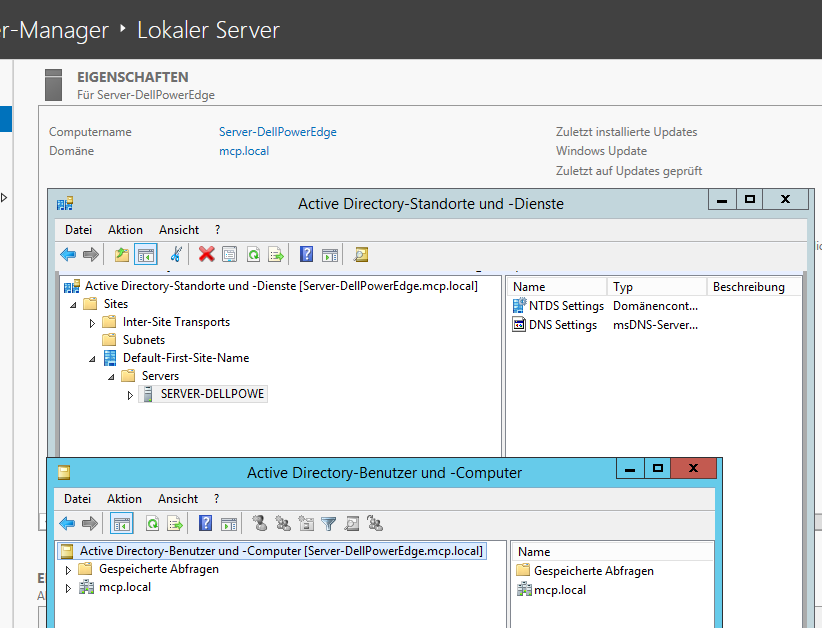Toggle action pane icon in Standorte und -Dienste toolbar
The height and width of the screenshot is (629, 822).
[330, 255]
